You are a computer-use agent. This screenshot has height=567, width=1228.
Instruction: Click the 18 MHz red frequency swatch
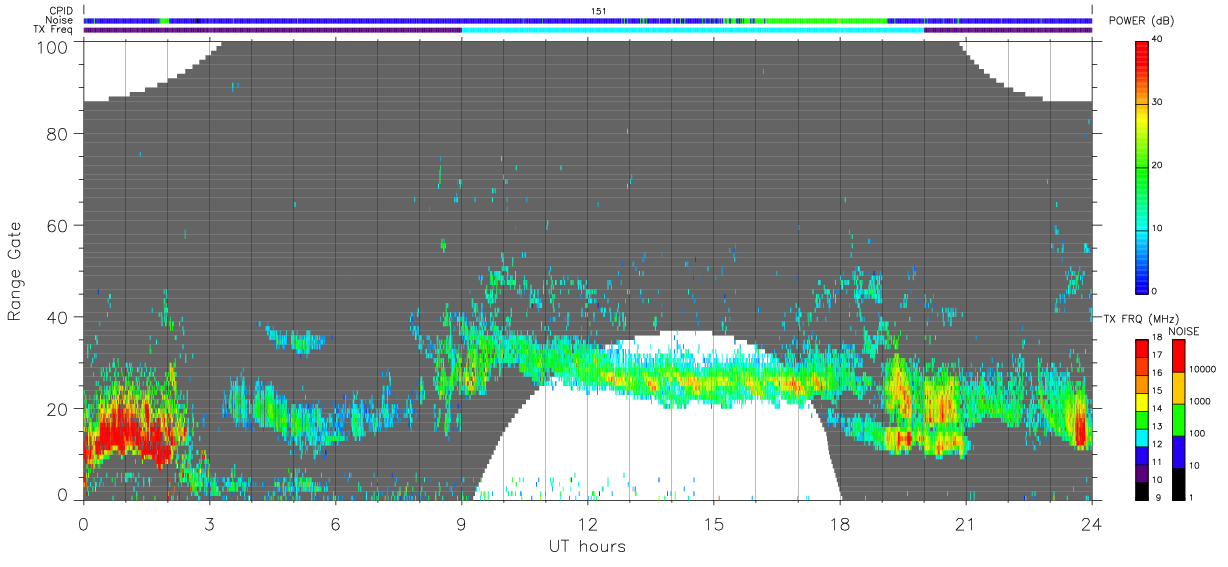[1141, 348]
